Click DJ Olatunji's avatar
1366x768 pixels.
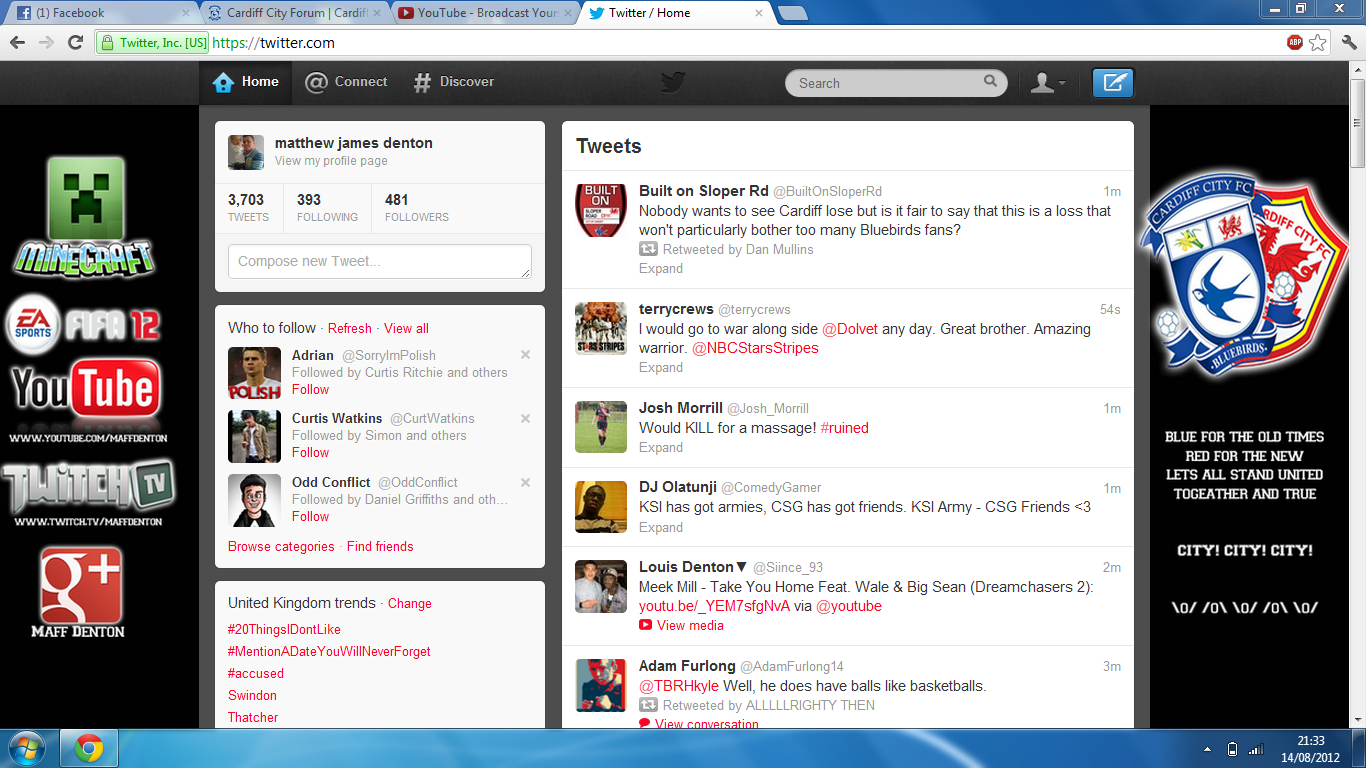pos(601,507)
